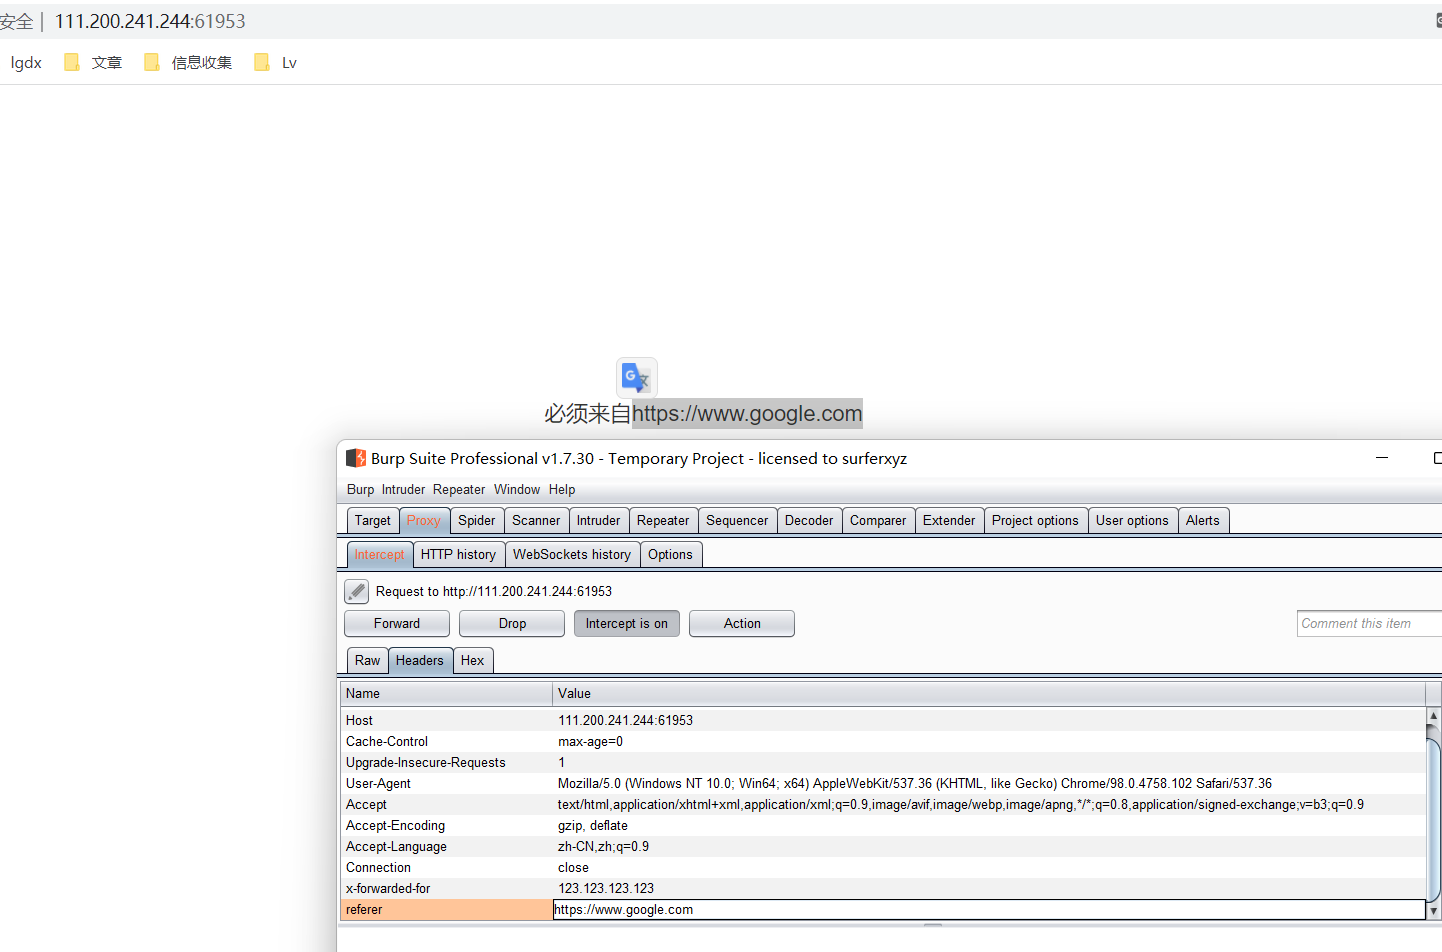
Task: Select the Intercept sub-tab
Action: click(x=379, y=554)
